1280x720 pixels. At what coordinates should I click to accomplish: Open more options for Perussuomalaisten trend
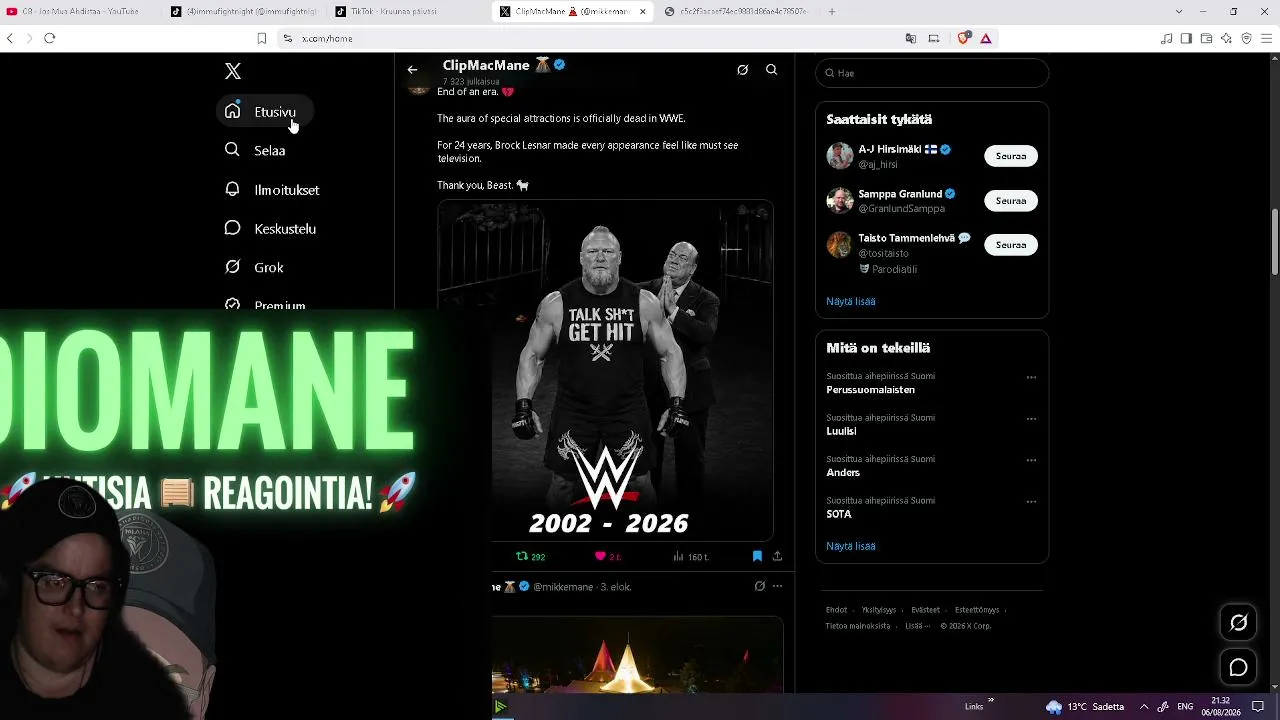coord(1031,377)
